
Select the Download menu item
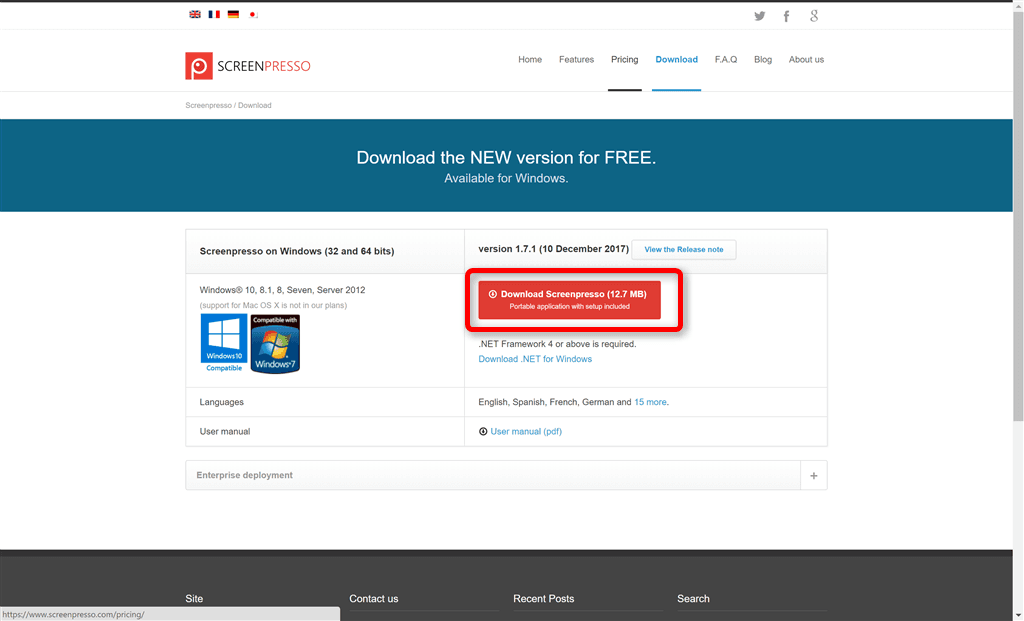point(677,59)
